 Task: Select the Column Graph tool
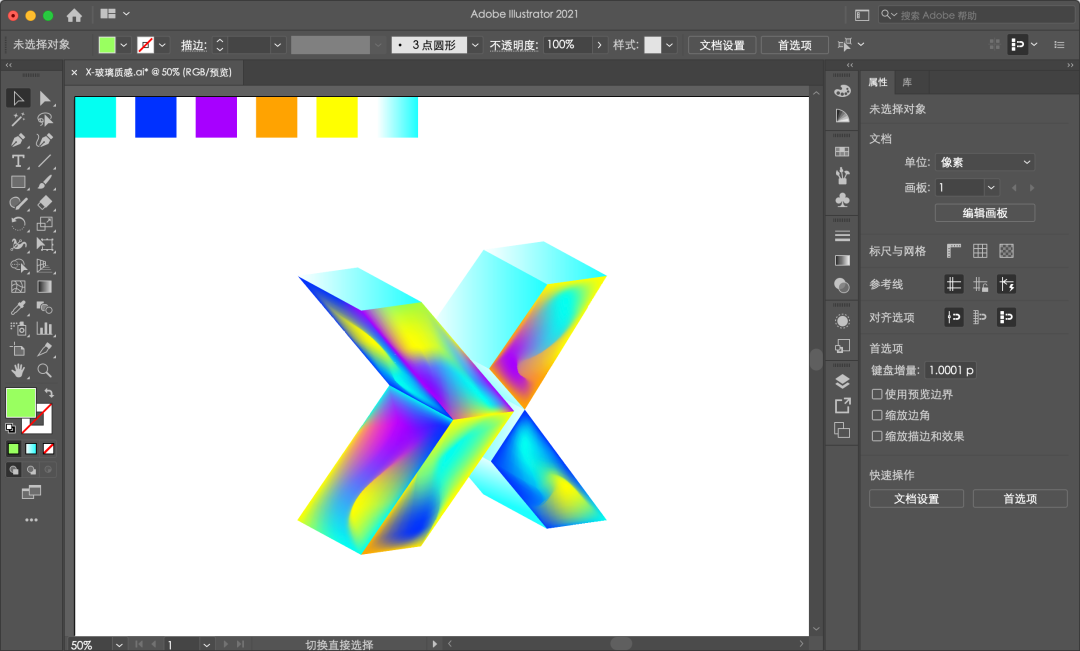45,329
